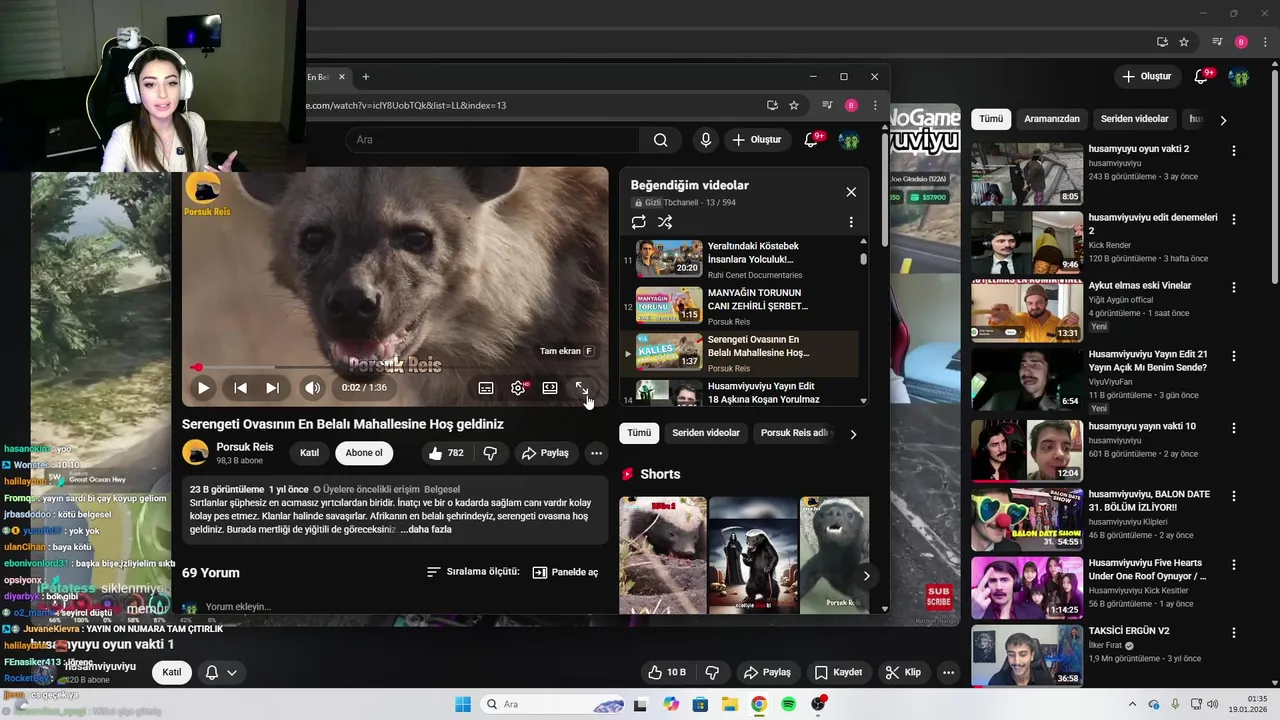
Task: Open Windows Start menu
Action: coord(463,704)
